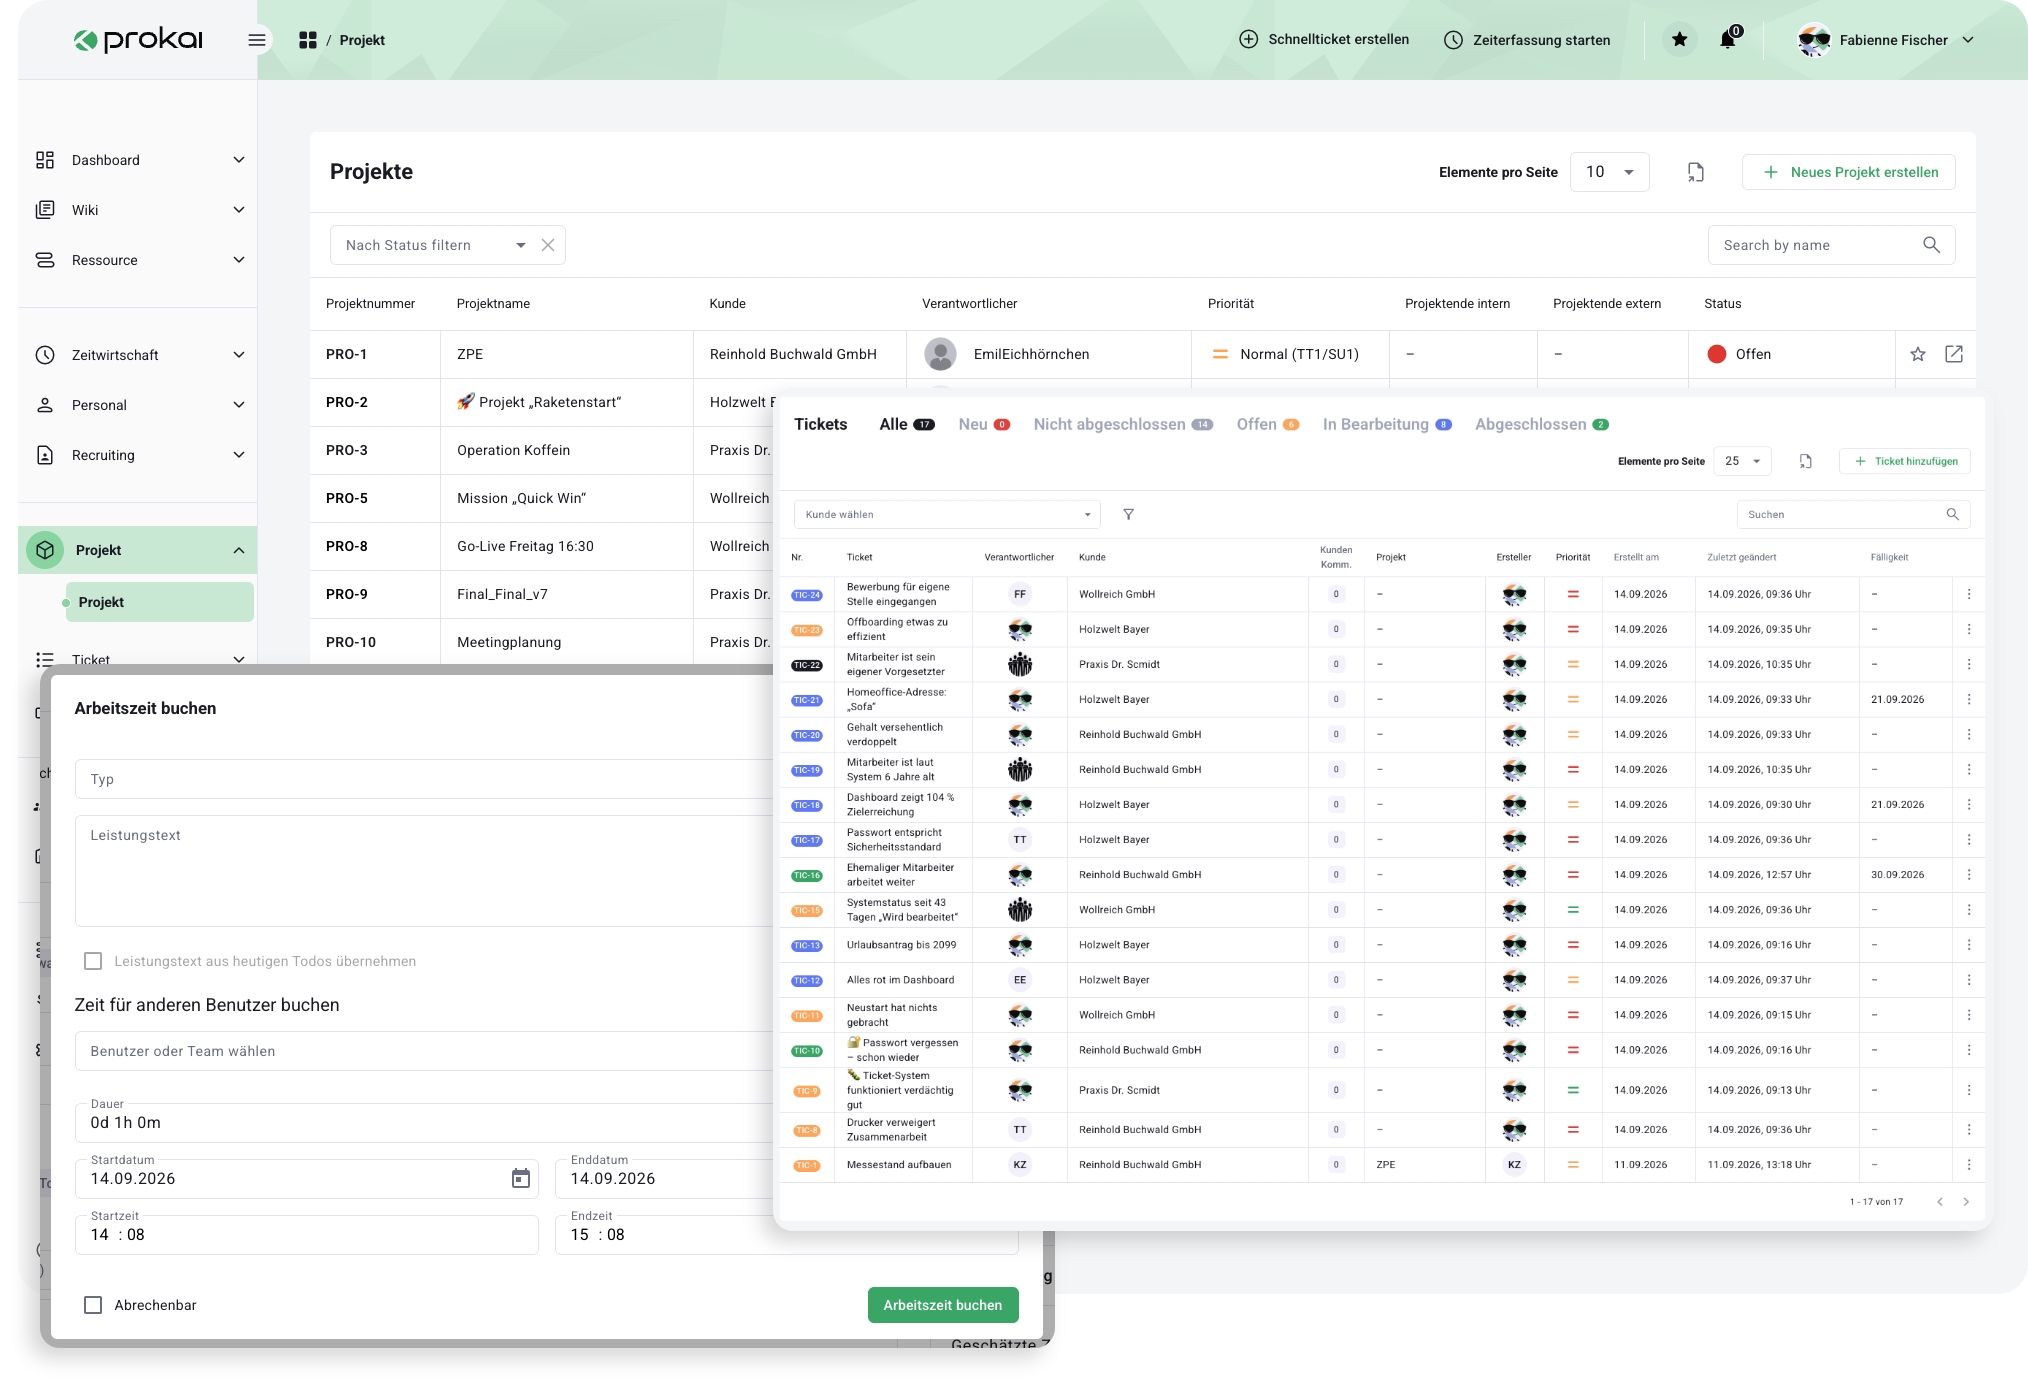Click the search icon in Tickets Suchen field
Screen dimensions: 2028x1388
click(1952, 514)
